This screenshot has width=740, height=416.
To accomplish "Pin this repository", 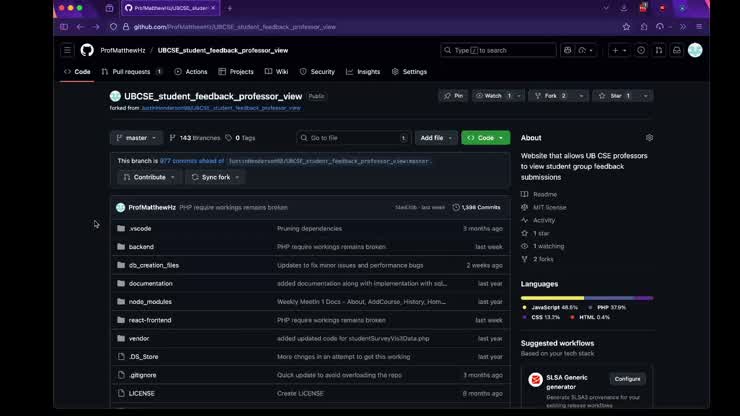I will (x=453, y=96).
